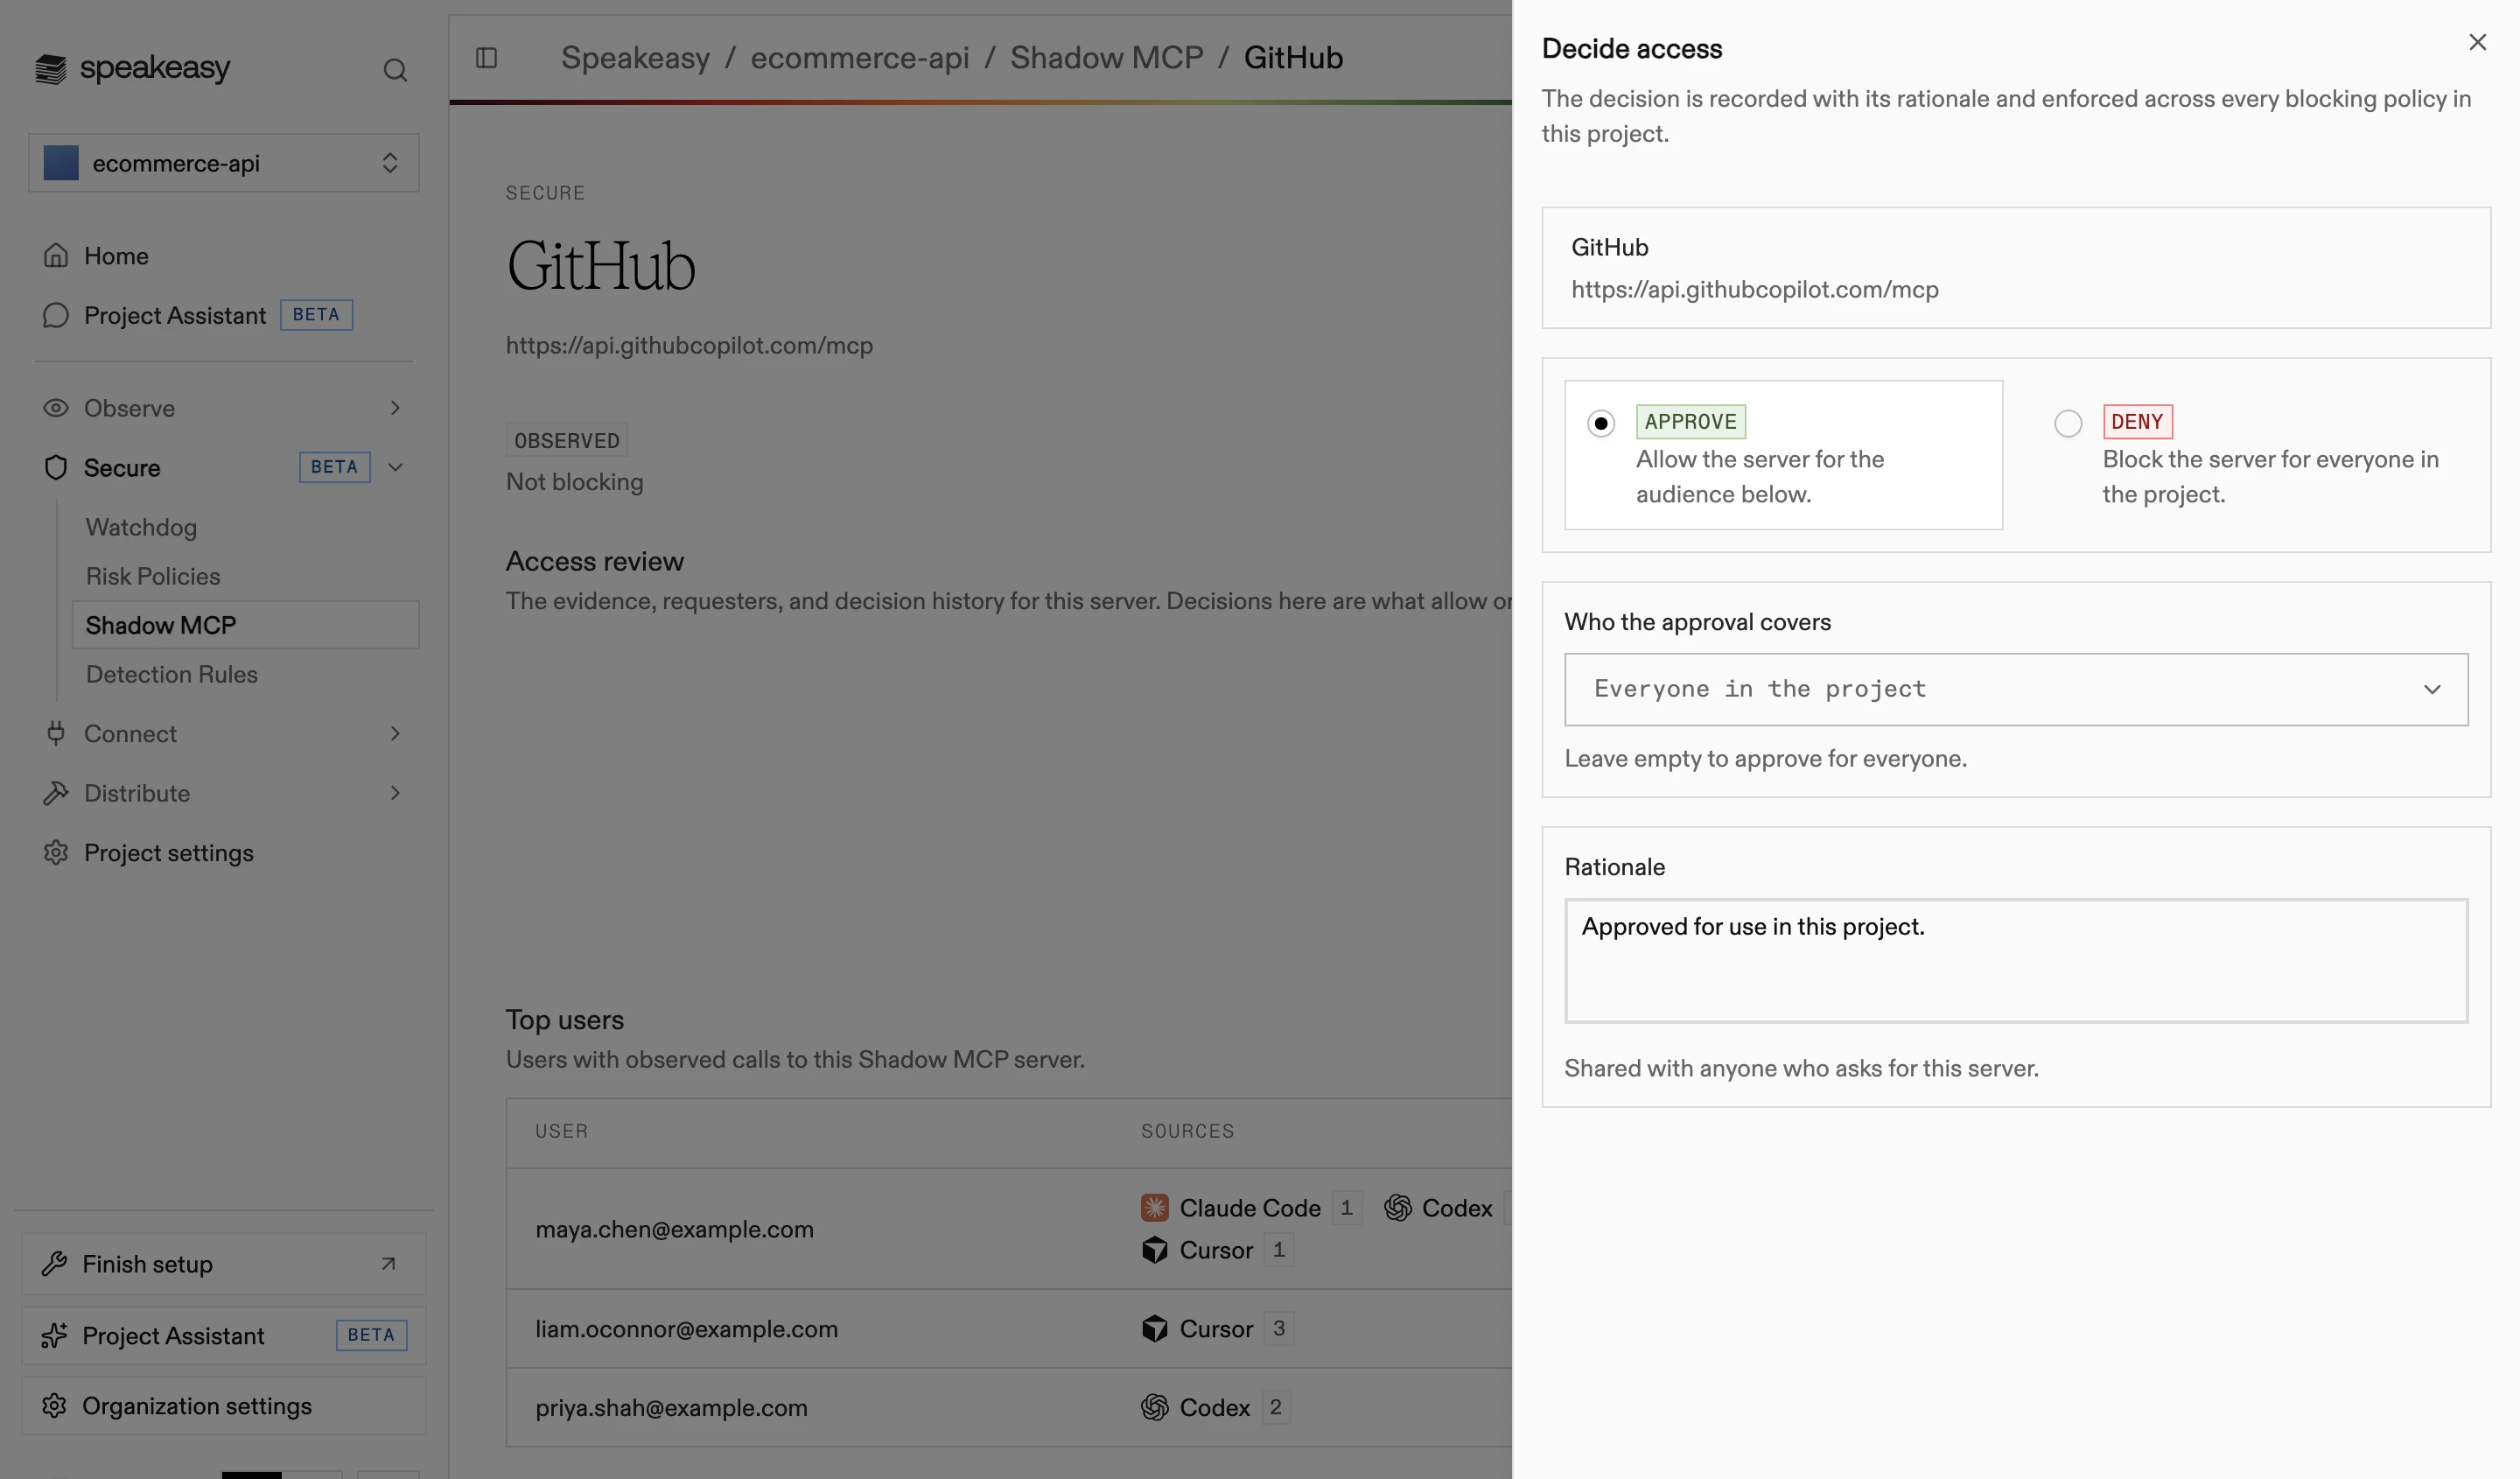2520x1479 pixels.
Task: Open Project Assistant button at sidebar bottom
Action: point(224,1336)
